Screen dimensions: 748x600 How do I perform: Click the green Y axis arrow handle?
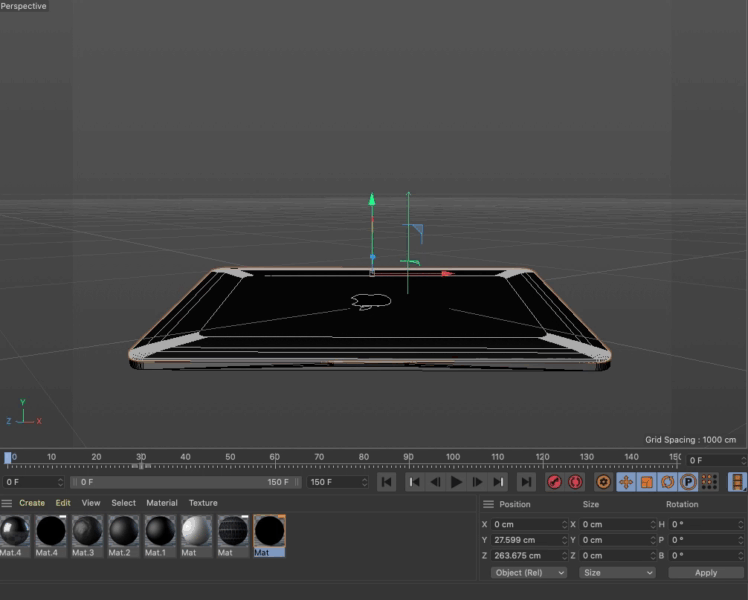click(x=372, y=199)
